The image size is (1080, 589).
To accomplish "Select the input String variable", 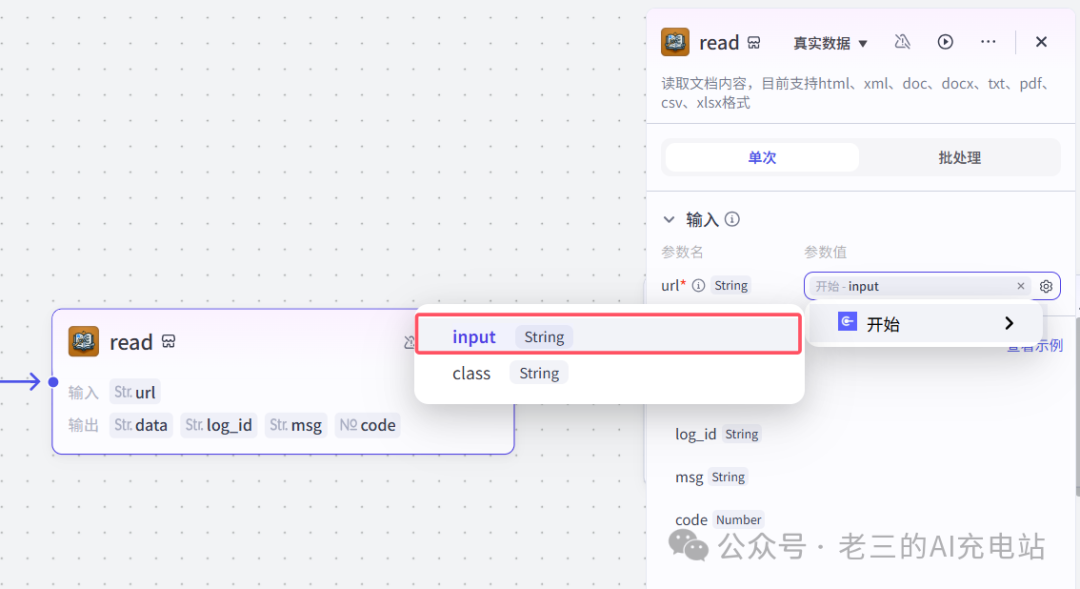I will pos(609,335).
